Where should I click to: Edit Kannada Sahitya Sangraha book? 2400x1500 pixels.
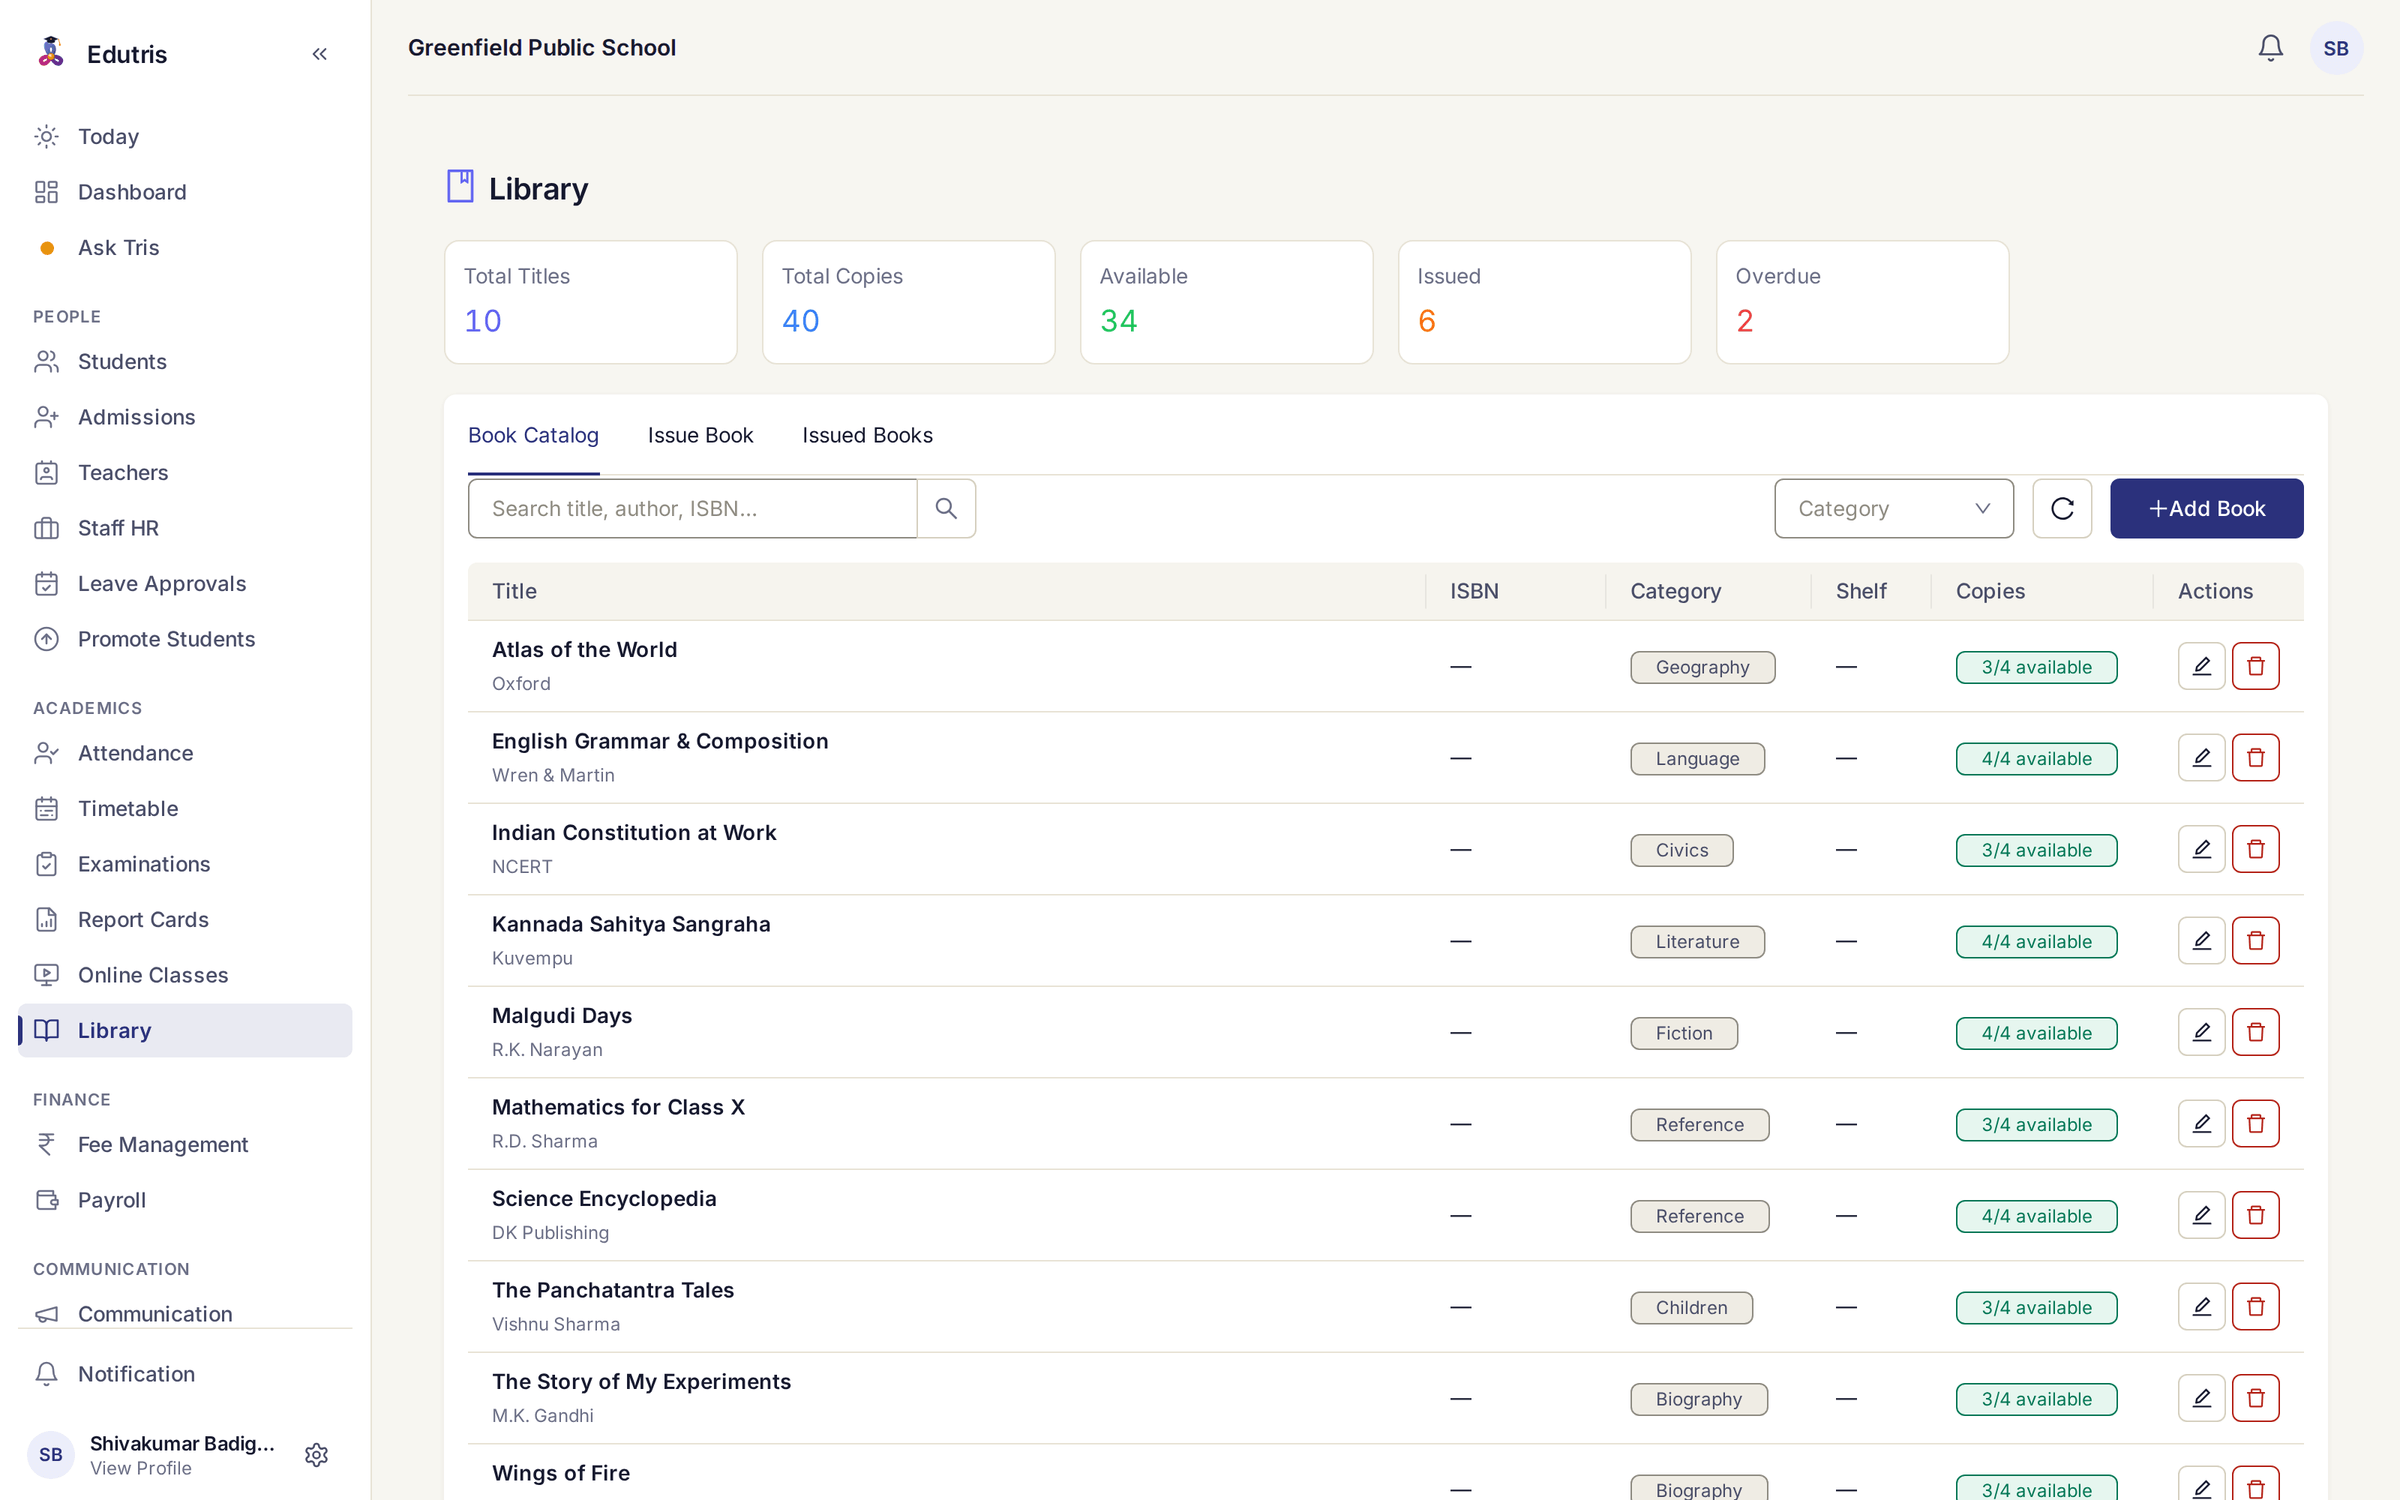(2201, 941)
